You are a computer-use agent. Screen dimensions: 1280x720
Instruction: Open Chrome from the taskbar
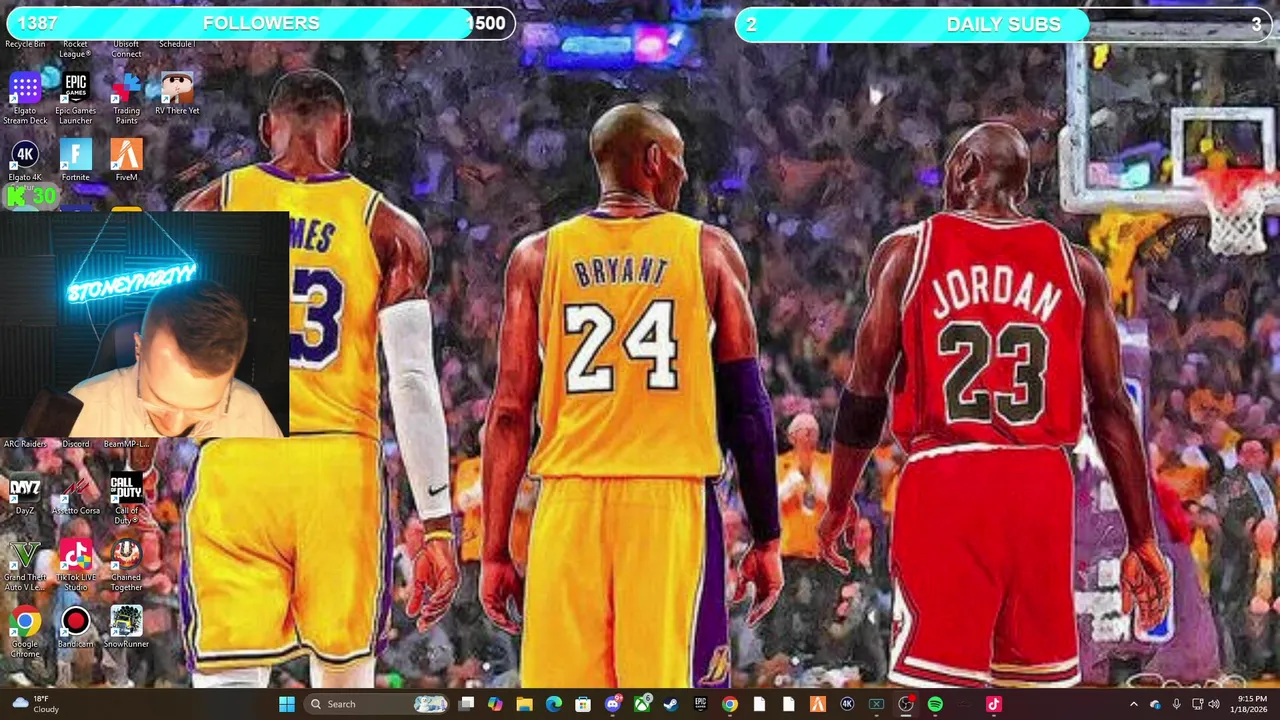(x=730, y=704)
